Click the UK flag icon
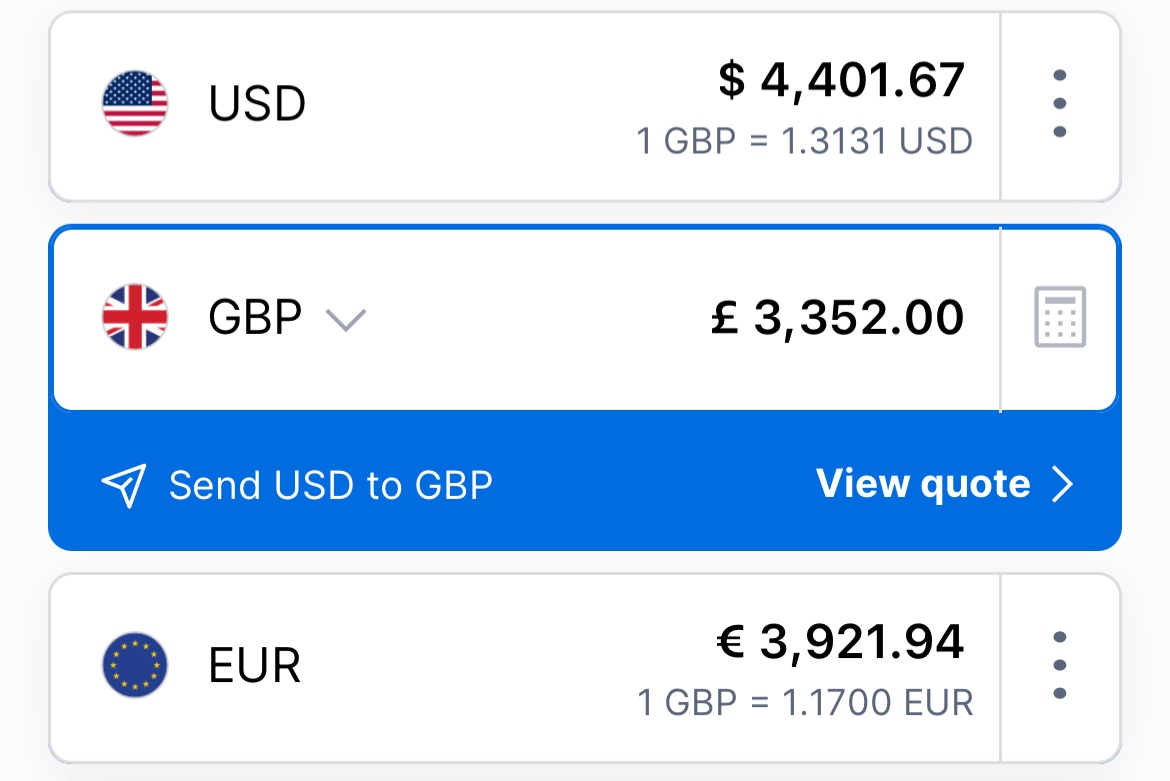This screenshot has height=781, width=1170. [135, 317]
